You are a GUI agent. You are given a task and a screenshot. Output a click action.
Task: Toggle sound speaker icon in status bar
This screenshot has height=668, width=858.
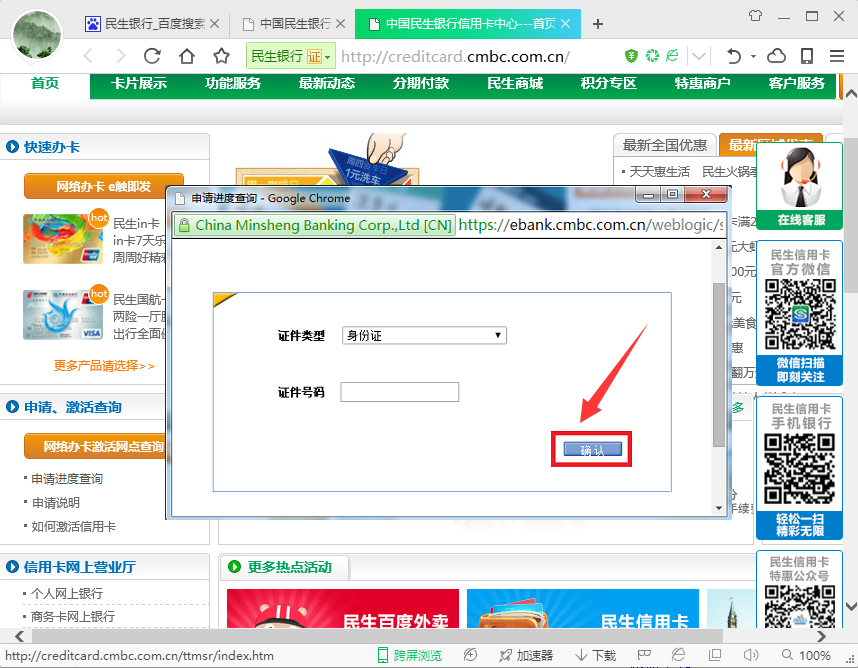click(751, 655)
